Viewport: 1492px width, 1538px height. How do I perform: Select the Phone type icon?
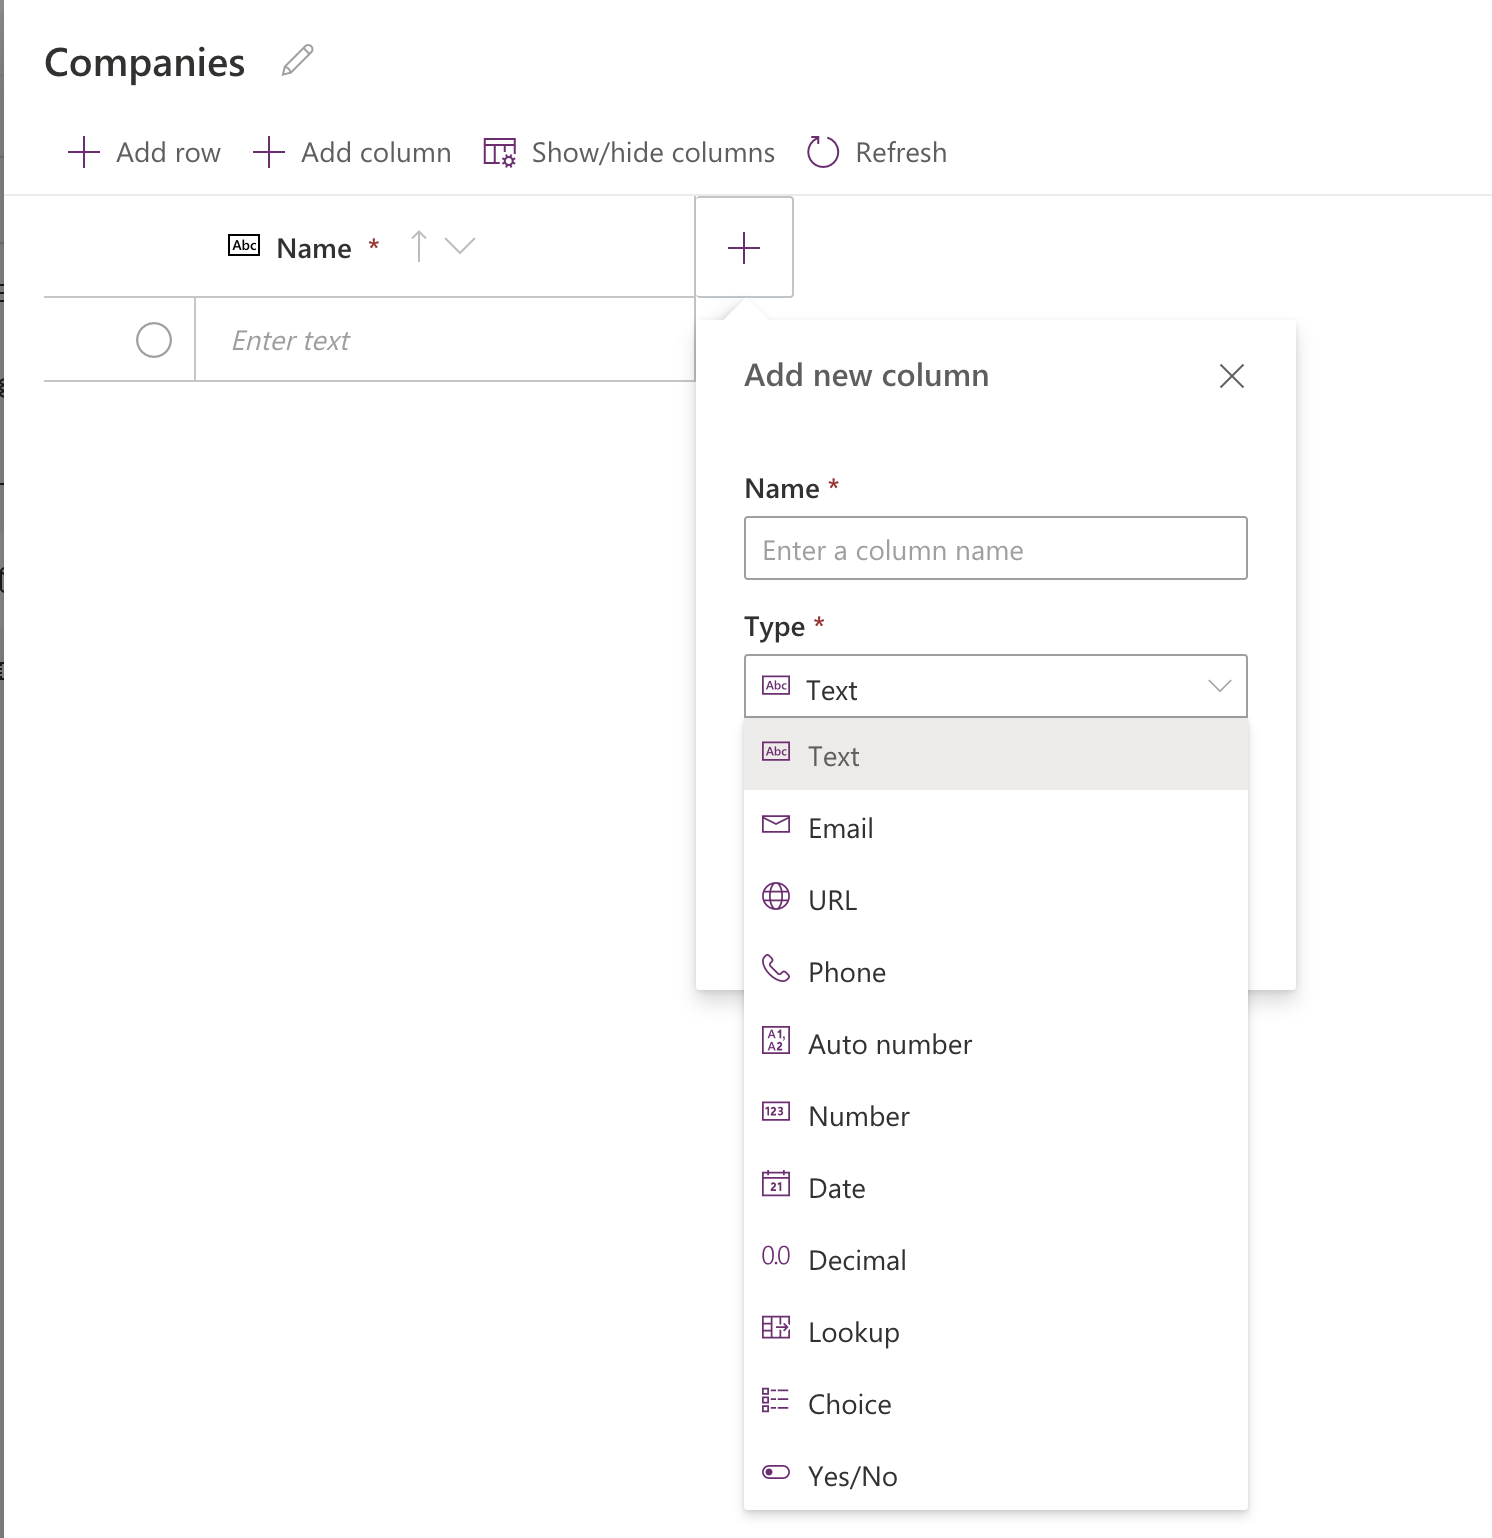click(775, 969)
